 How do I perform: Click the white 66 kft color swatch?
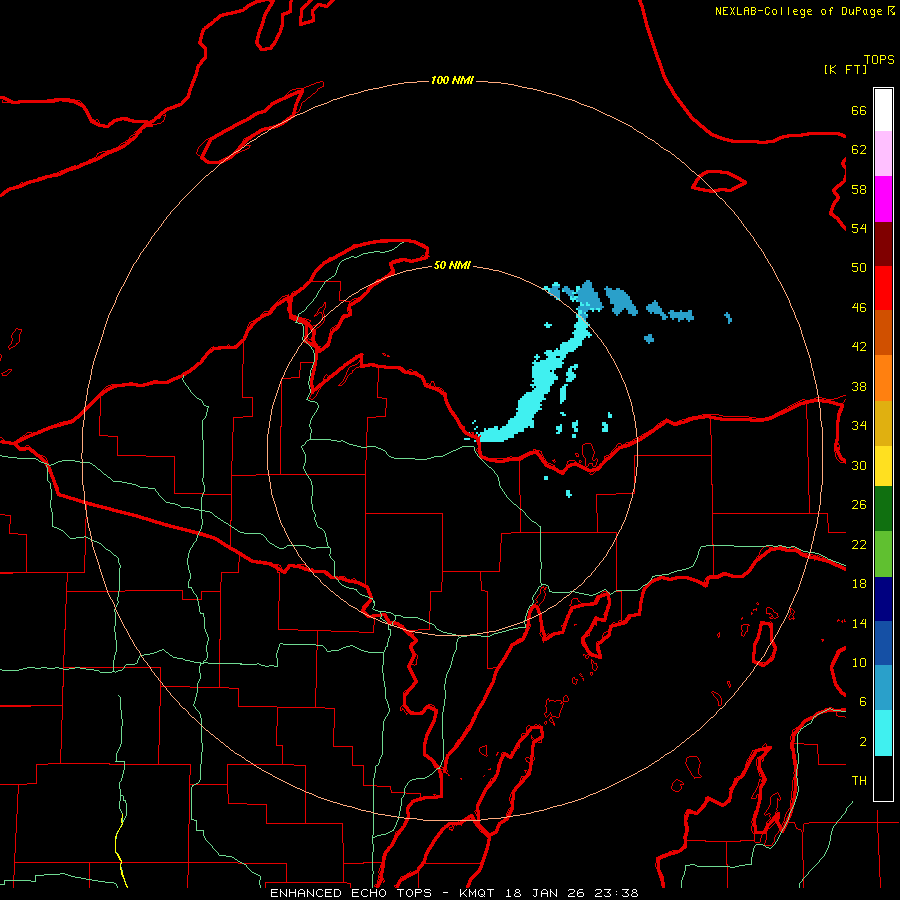tap(883, 110)
